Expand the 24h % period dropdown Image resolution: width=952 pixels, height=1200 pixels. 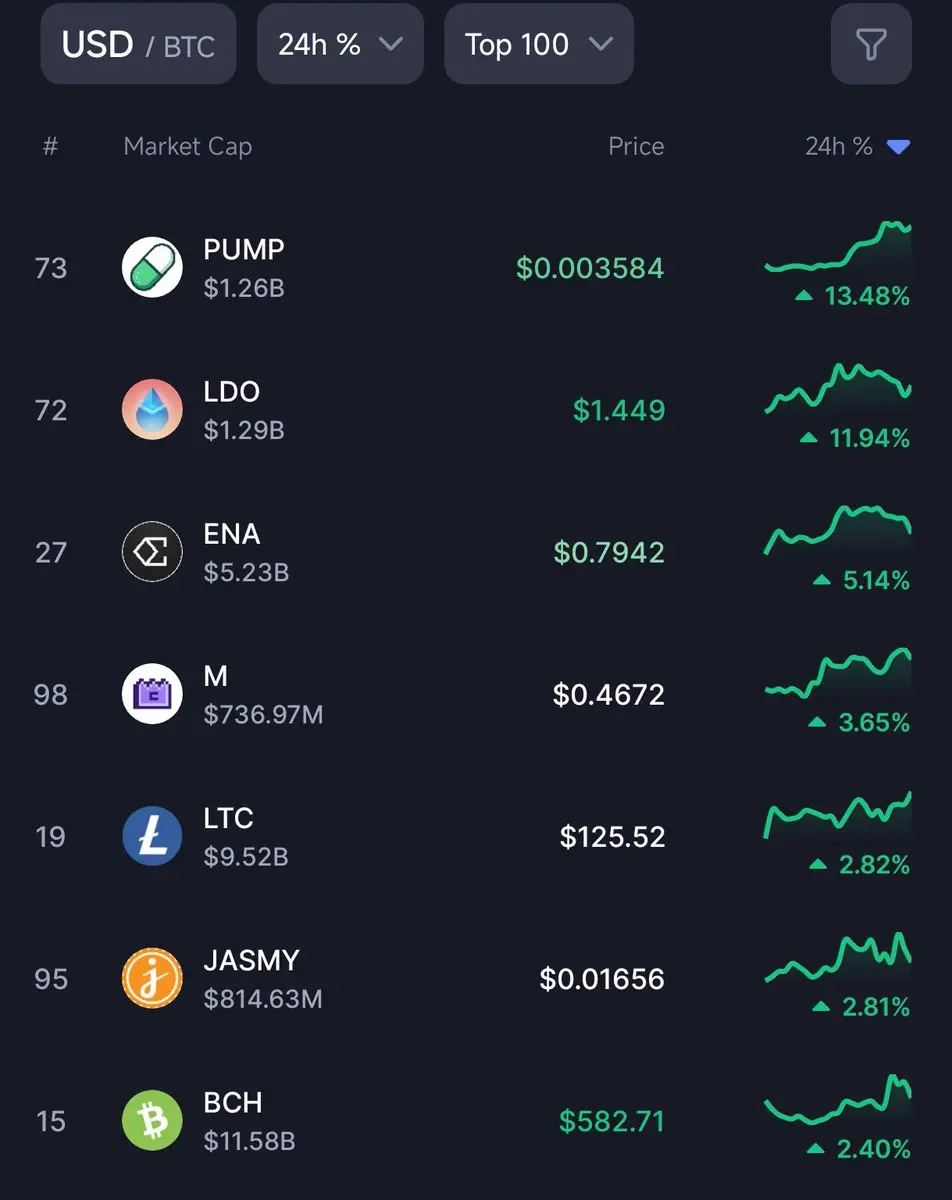(340, 44)
